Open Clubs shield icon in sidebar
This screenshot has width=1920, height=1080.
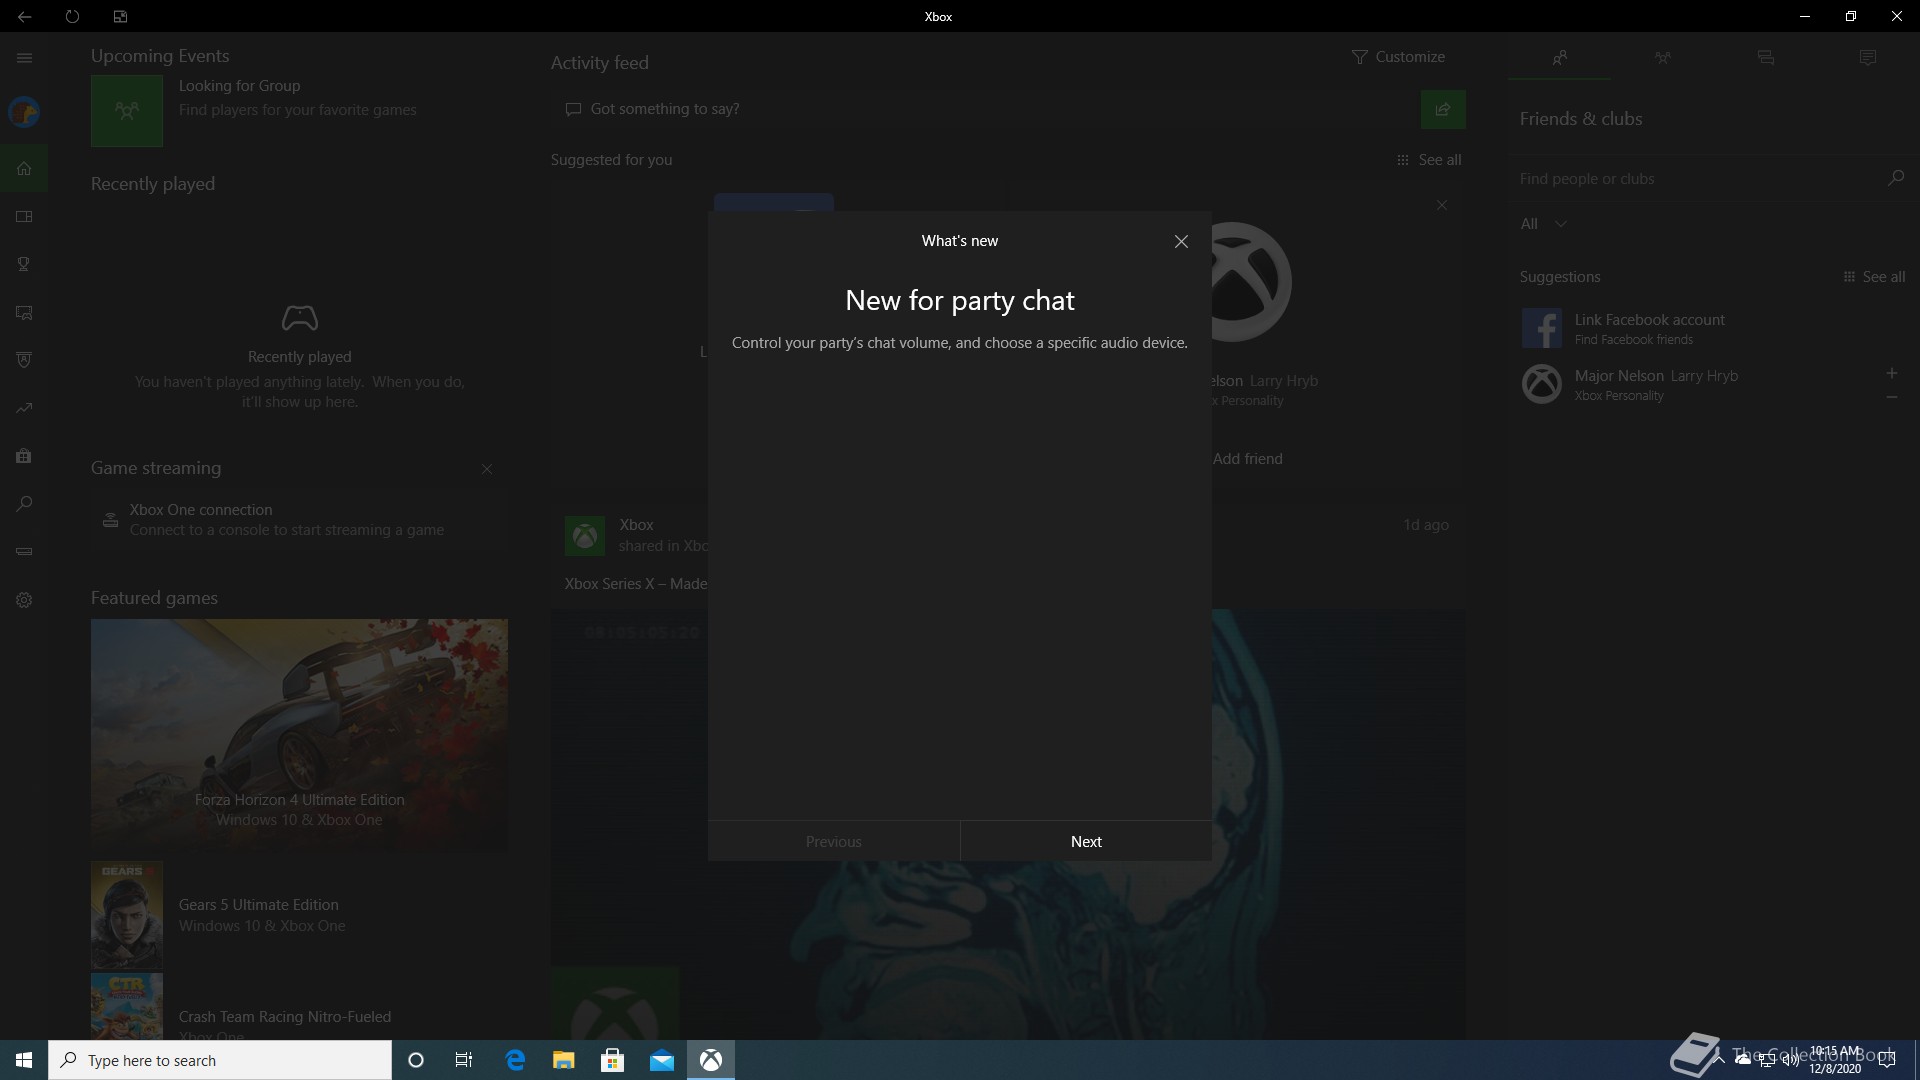[x=24, y=360]
